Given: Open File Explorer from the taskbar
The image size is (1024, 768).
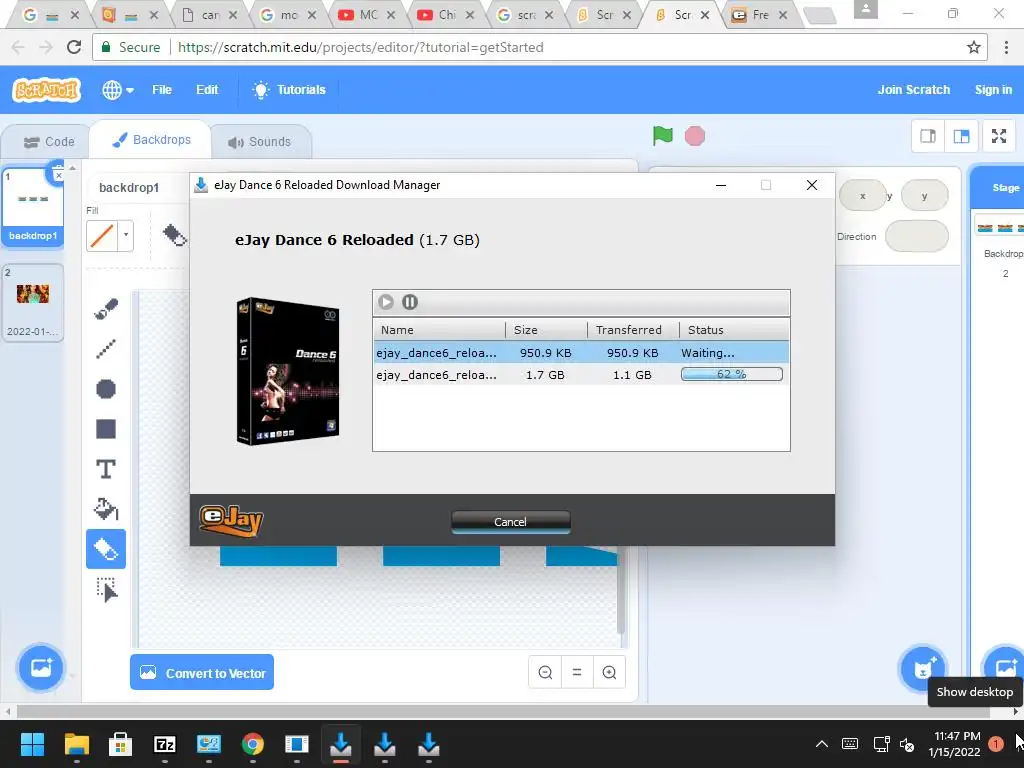Looking at the screenshot, I should coord(76,744).
